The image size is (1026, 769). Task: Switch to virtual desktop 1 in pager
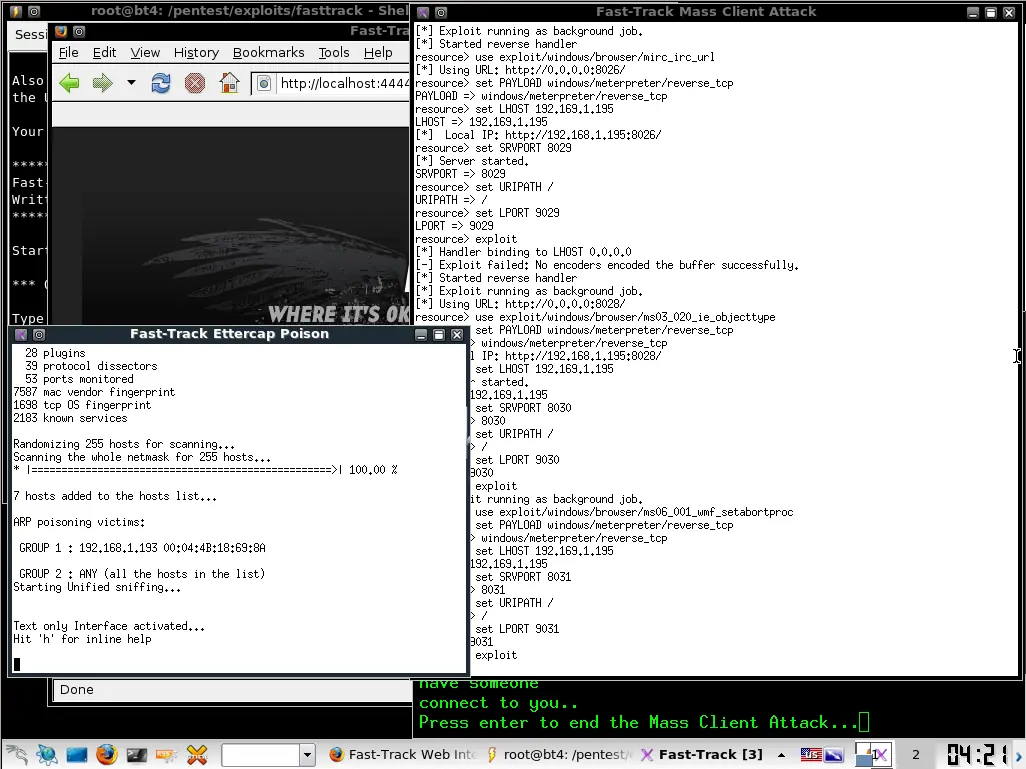point(874,755)
